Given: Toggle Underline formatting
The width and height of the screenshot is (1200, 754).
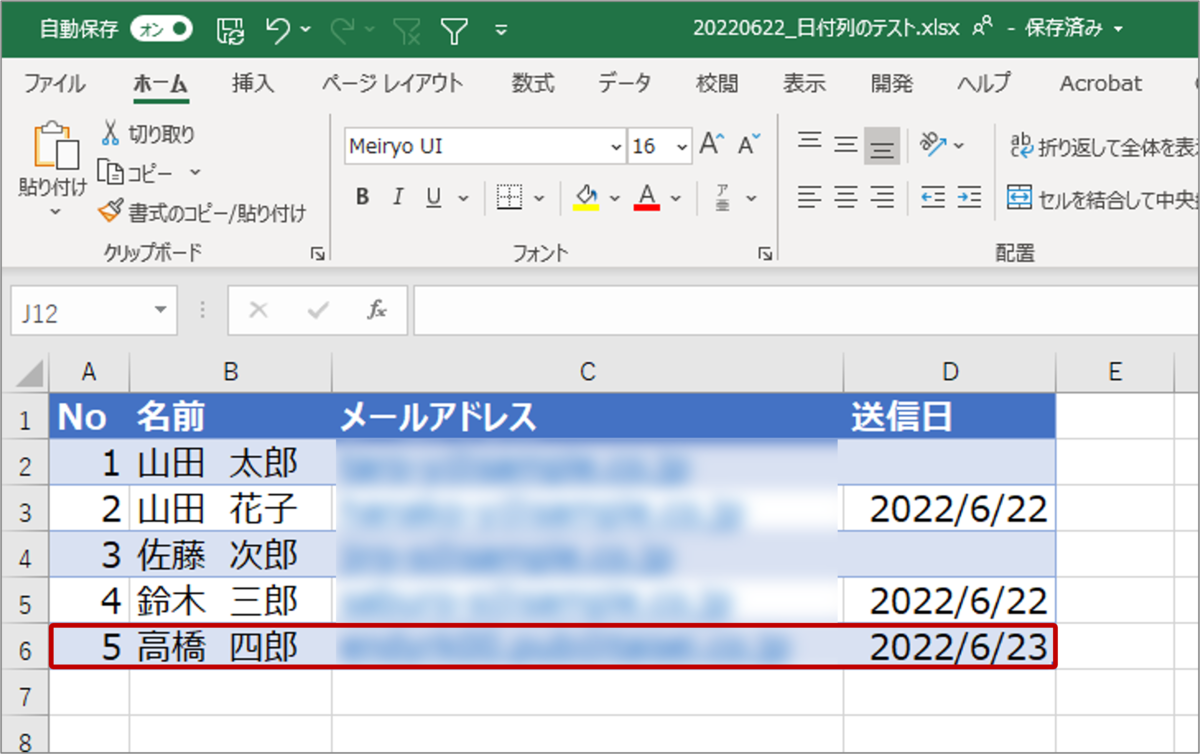Looking at the screenshot, I should pyautogui.click(x=433, y=197).
